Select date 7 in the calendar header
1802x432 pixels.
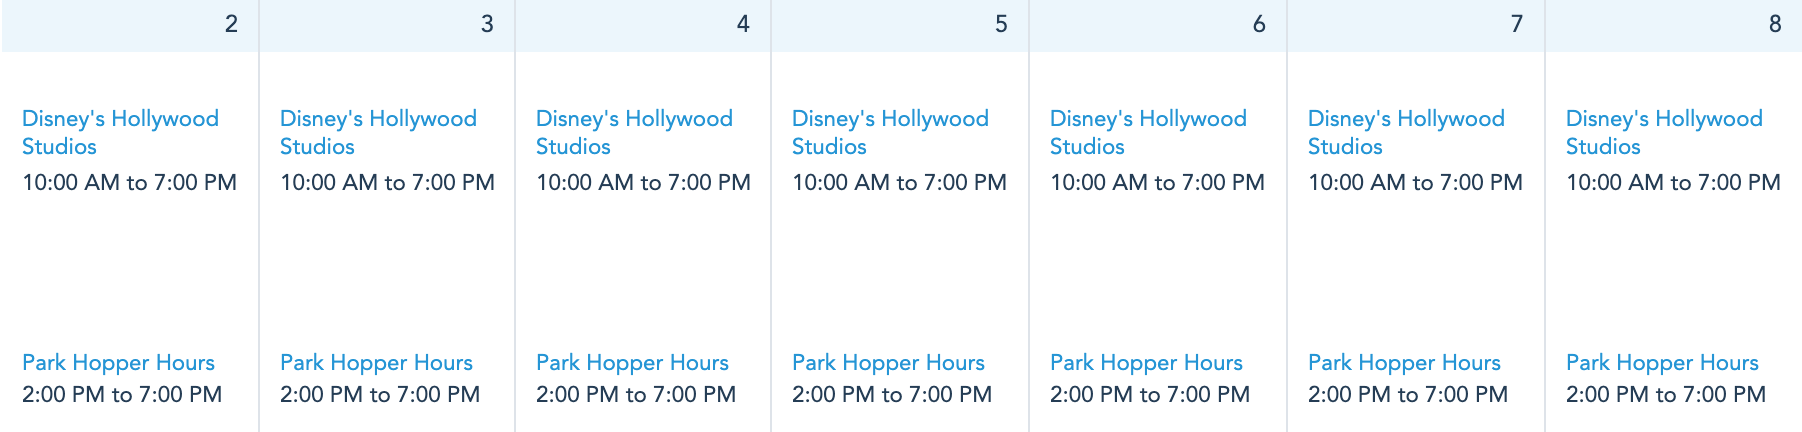pyautogui.click(x=1517, y=24)
